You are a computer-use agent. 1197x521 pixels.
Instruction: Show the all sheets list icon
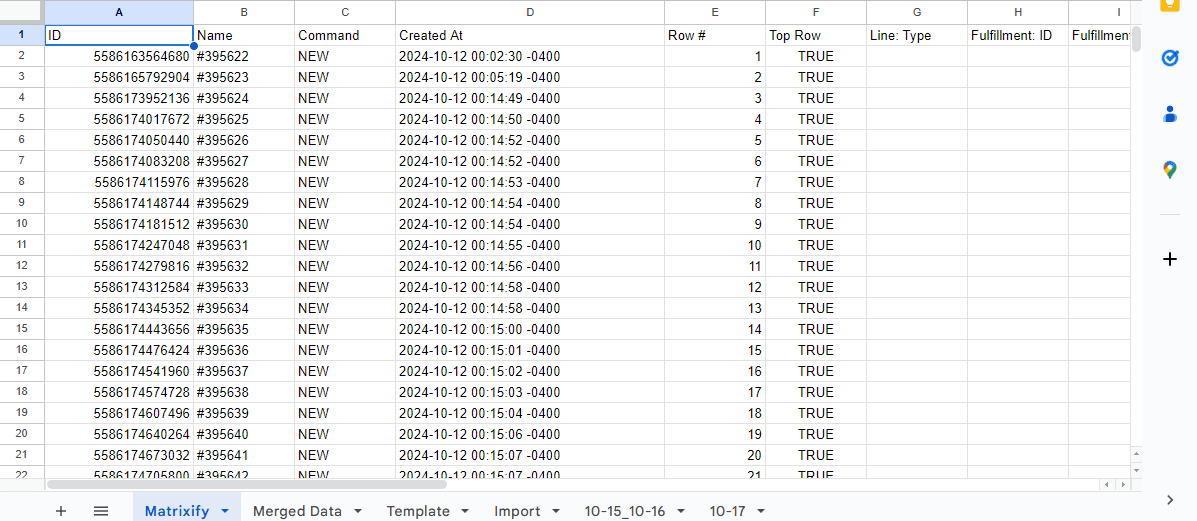coord(101,511)
